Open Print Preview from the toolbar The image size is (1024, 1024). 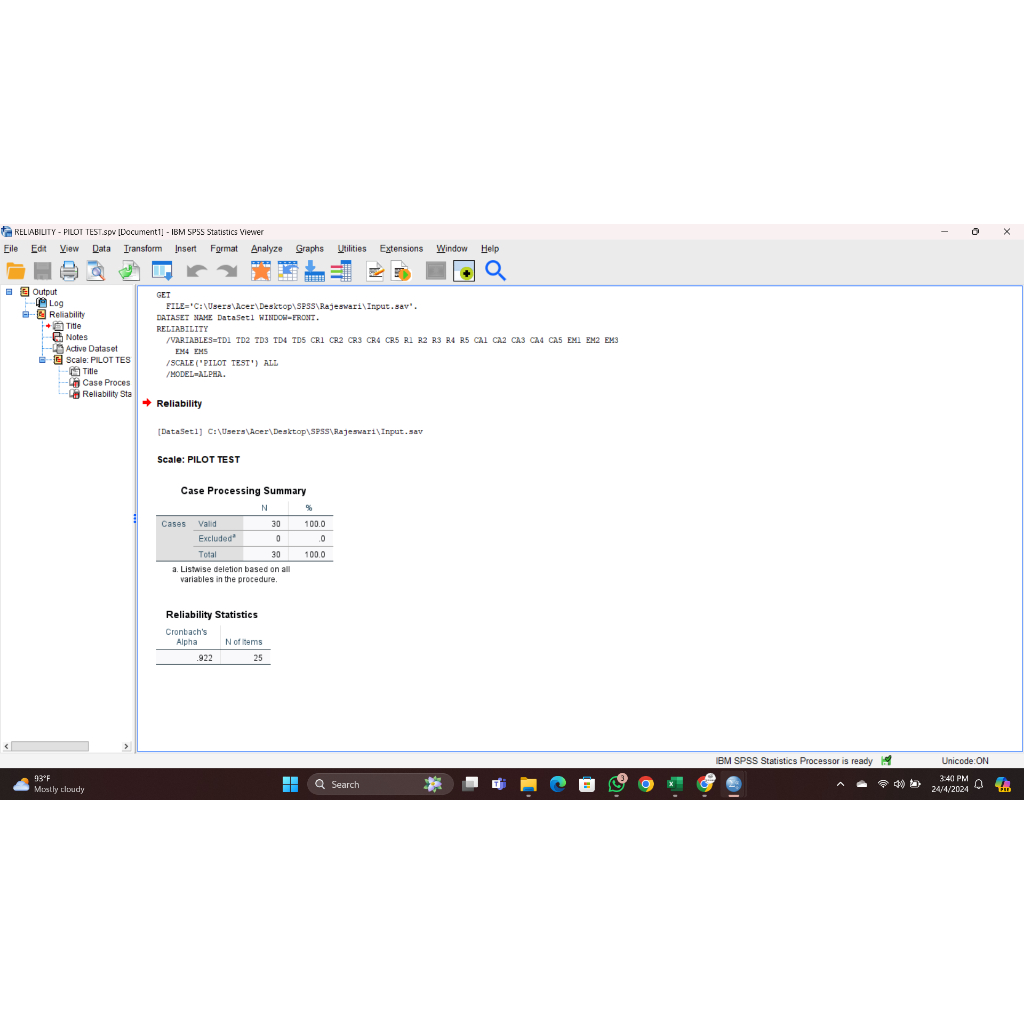95,270
